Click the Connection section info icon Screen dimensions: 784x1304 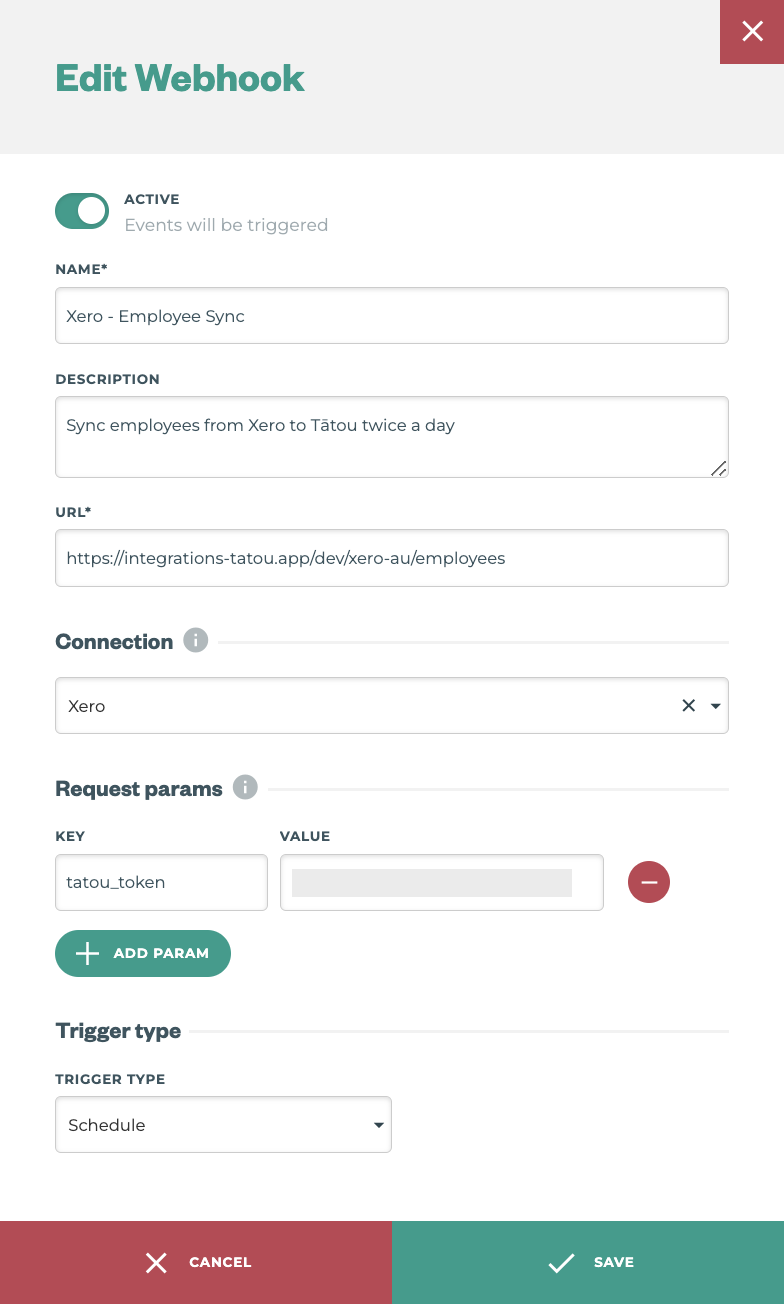pyautogui.click(x=196, y=640)
